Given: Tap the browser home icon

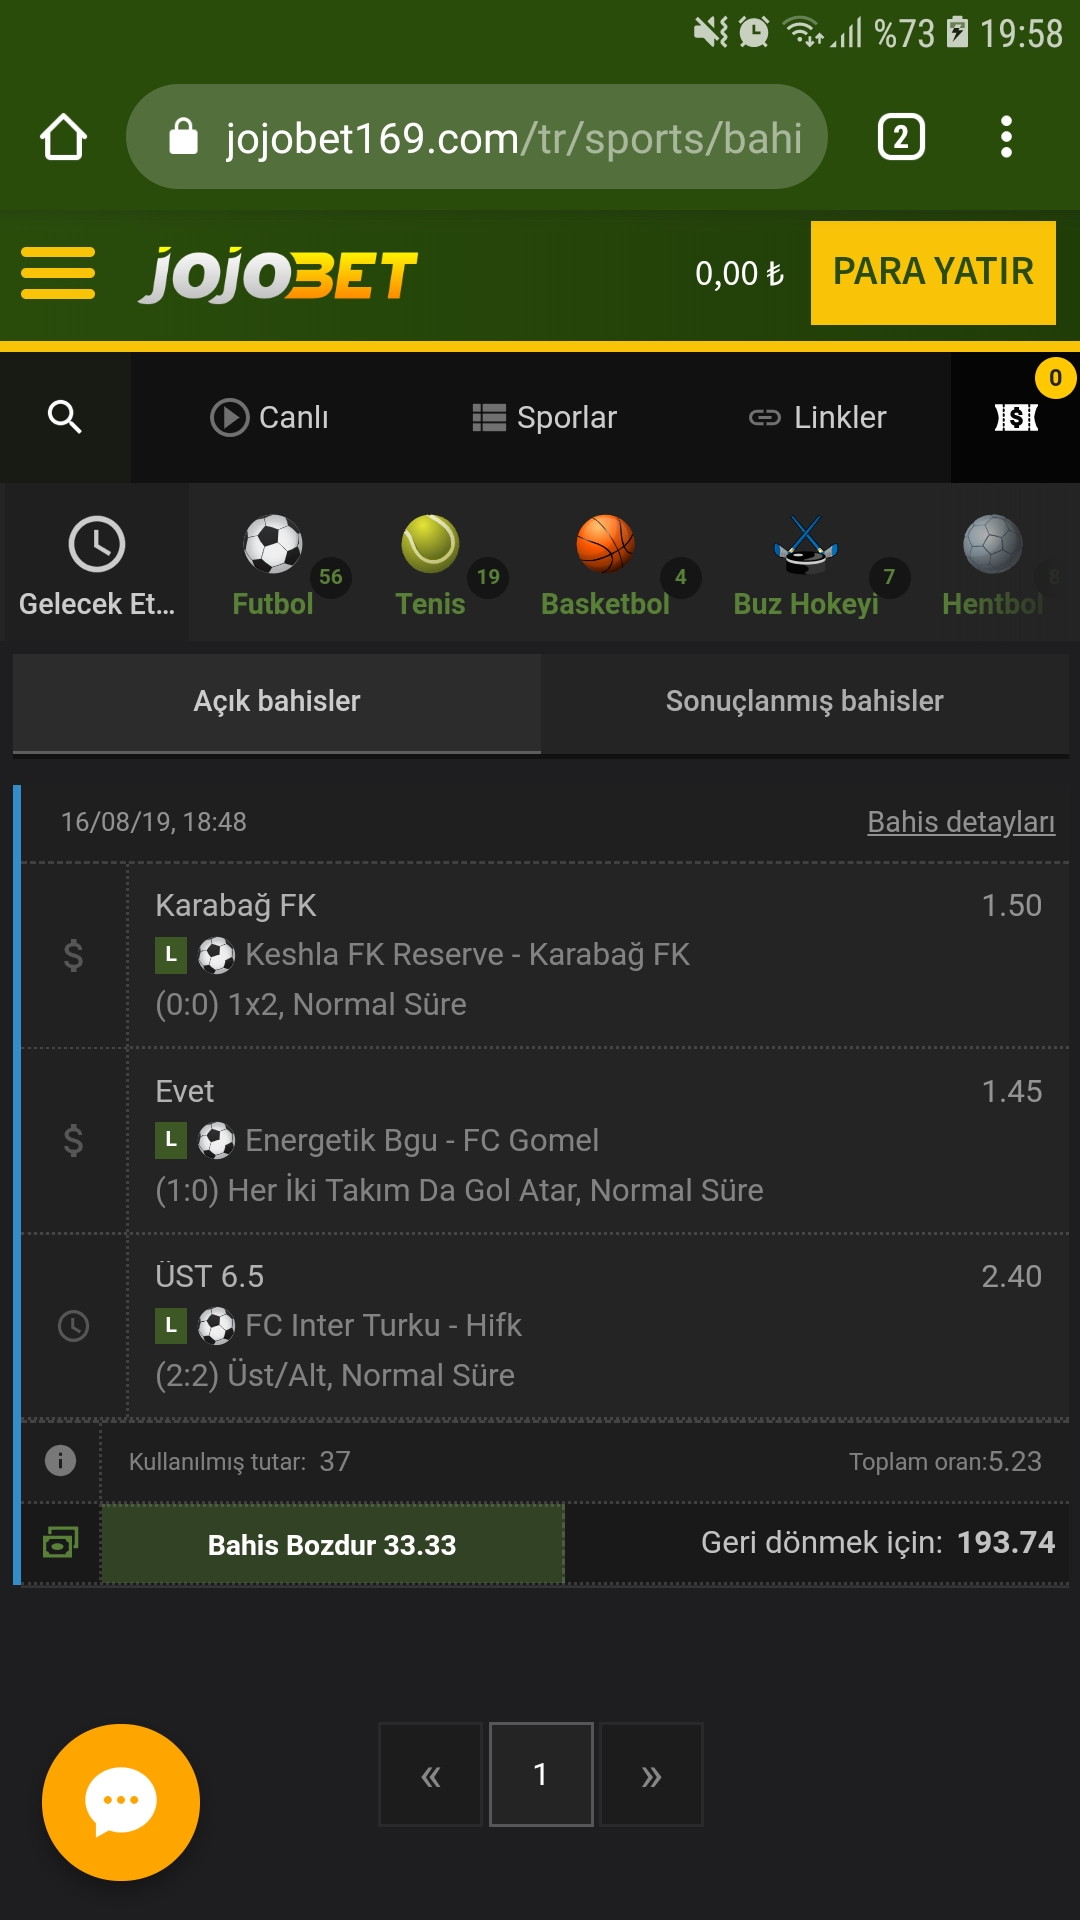Looking at the screenshot, I should click(x=63, y=137).
